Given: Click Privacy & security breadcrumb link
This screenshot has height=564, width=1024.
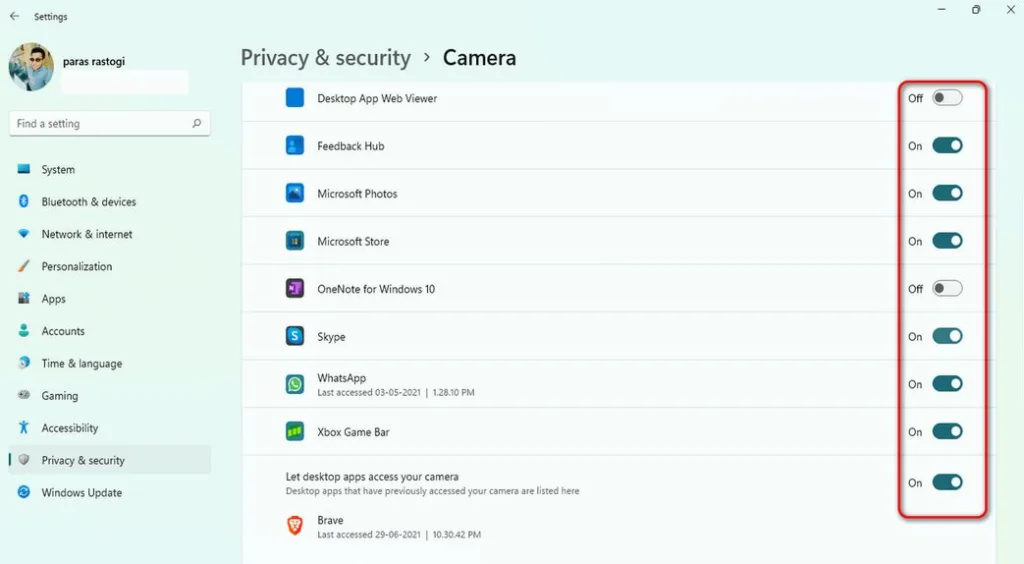Looking at the screenshot, I should coord(326,58).
